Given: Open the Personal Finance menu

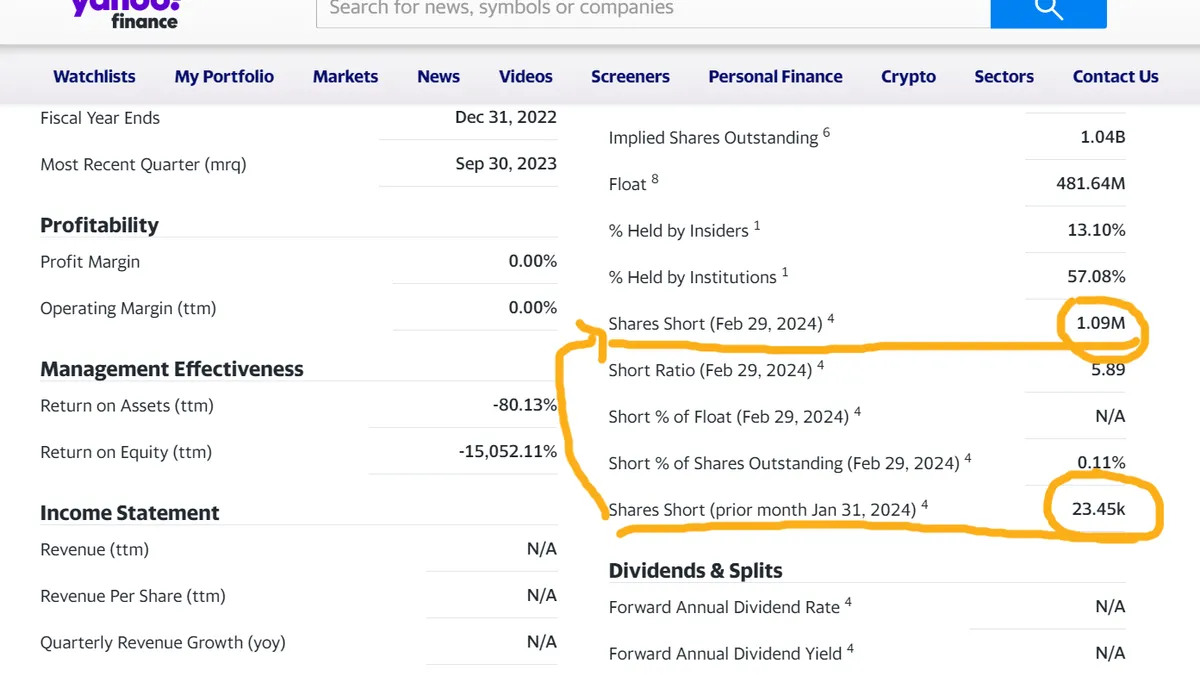Looking at the screenshot, I should click(x=775, y=77).
